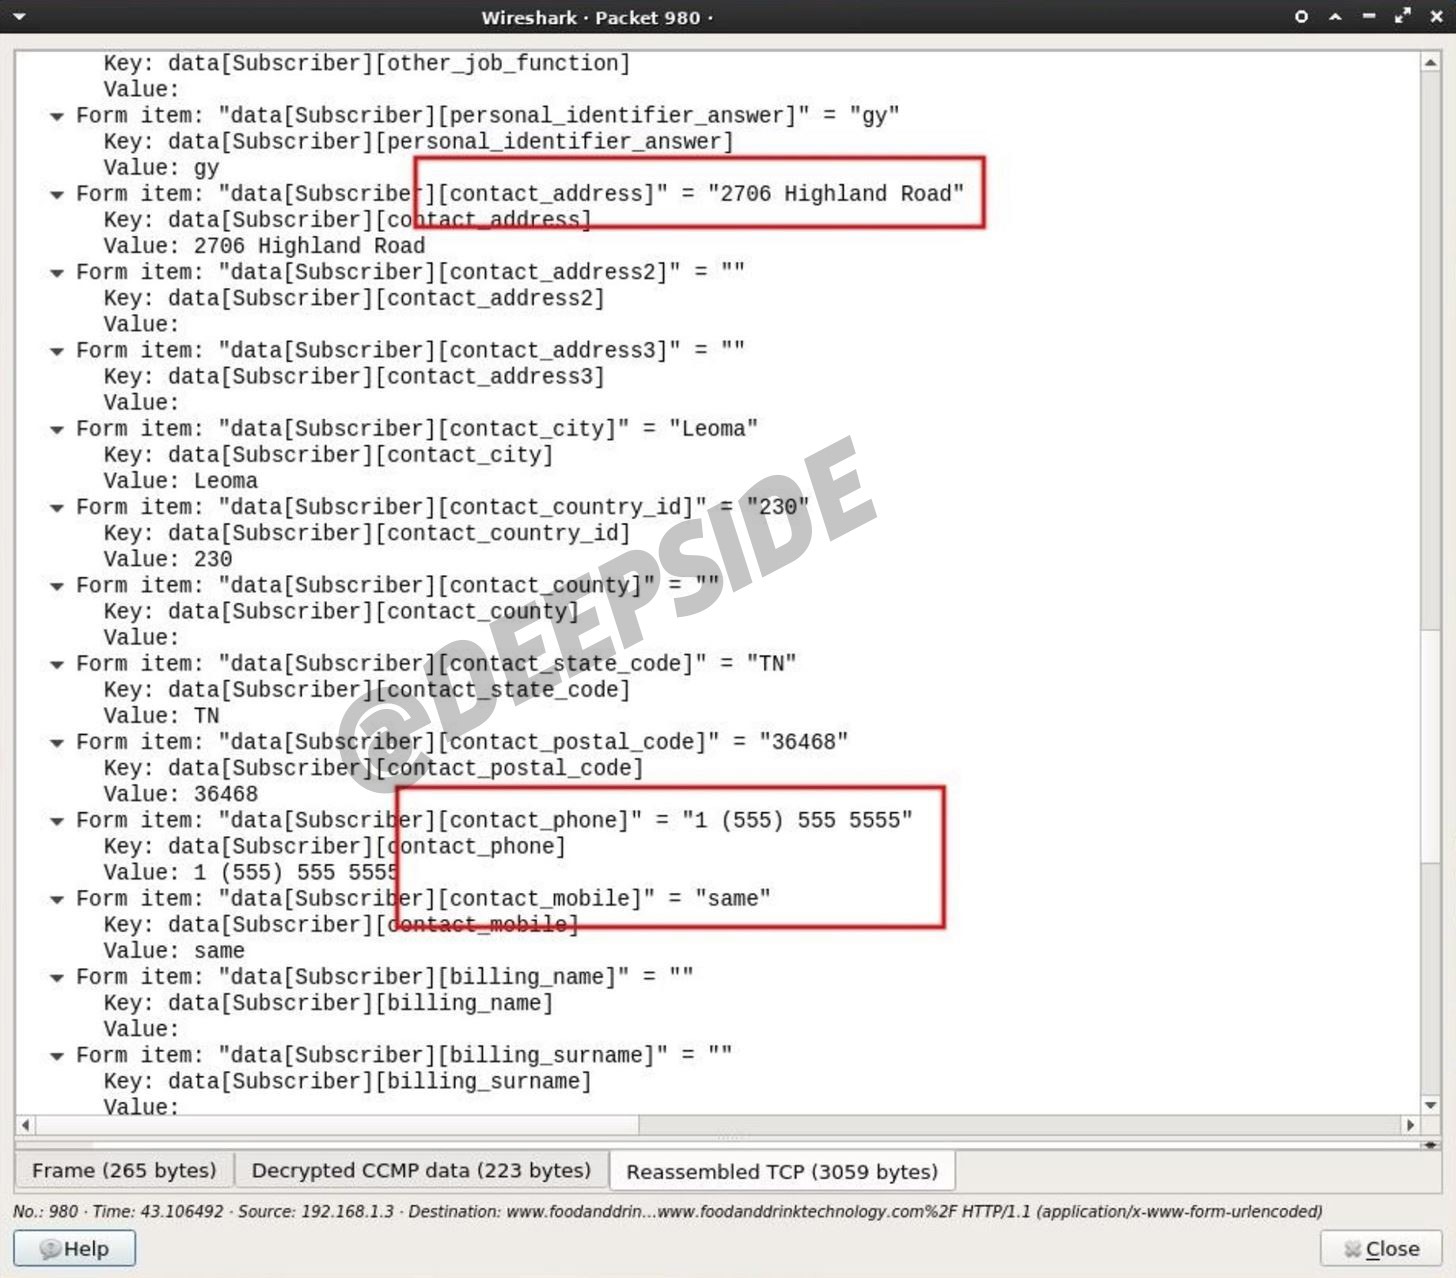1456x1278 pixels.
Task: Click the Help button
Action: (74, 1248)
